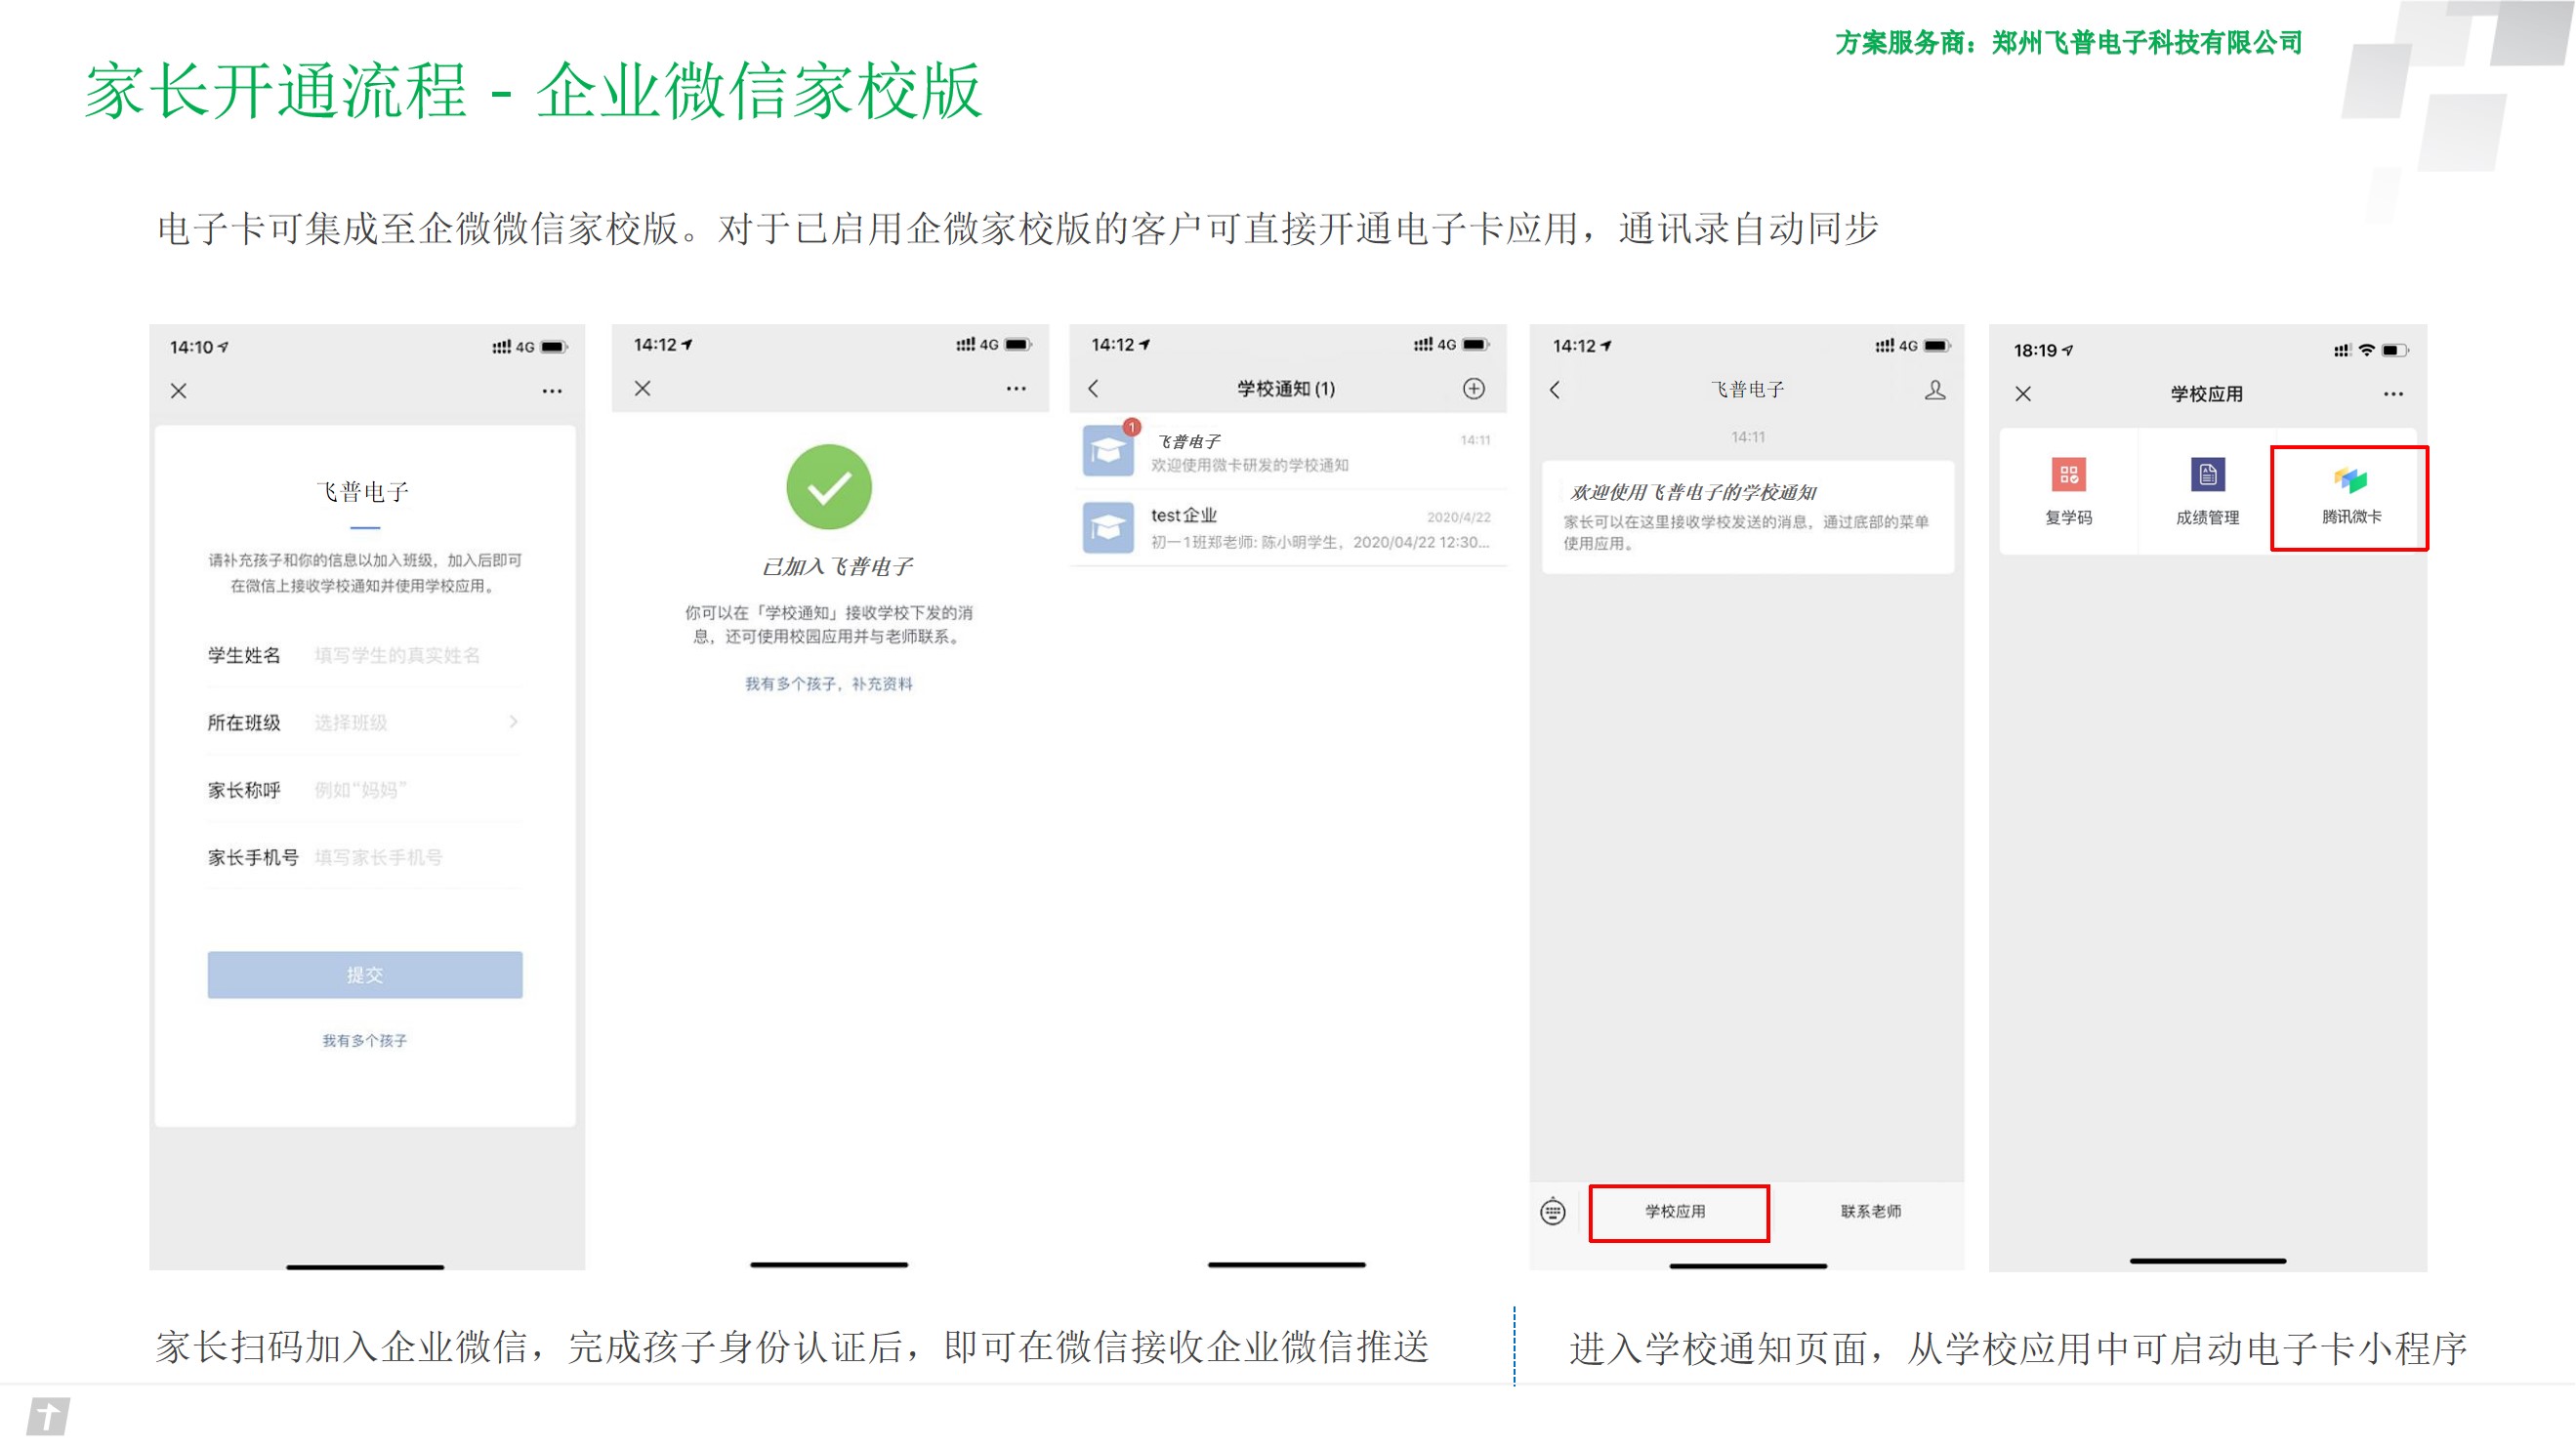Click the X icon on the registration form screen

178,391
